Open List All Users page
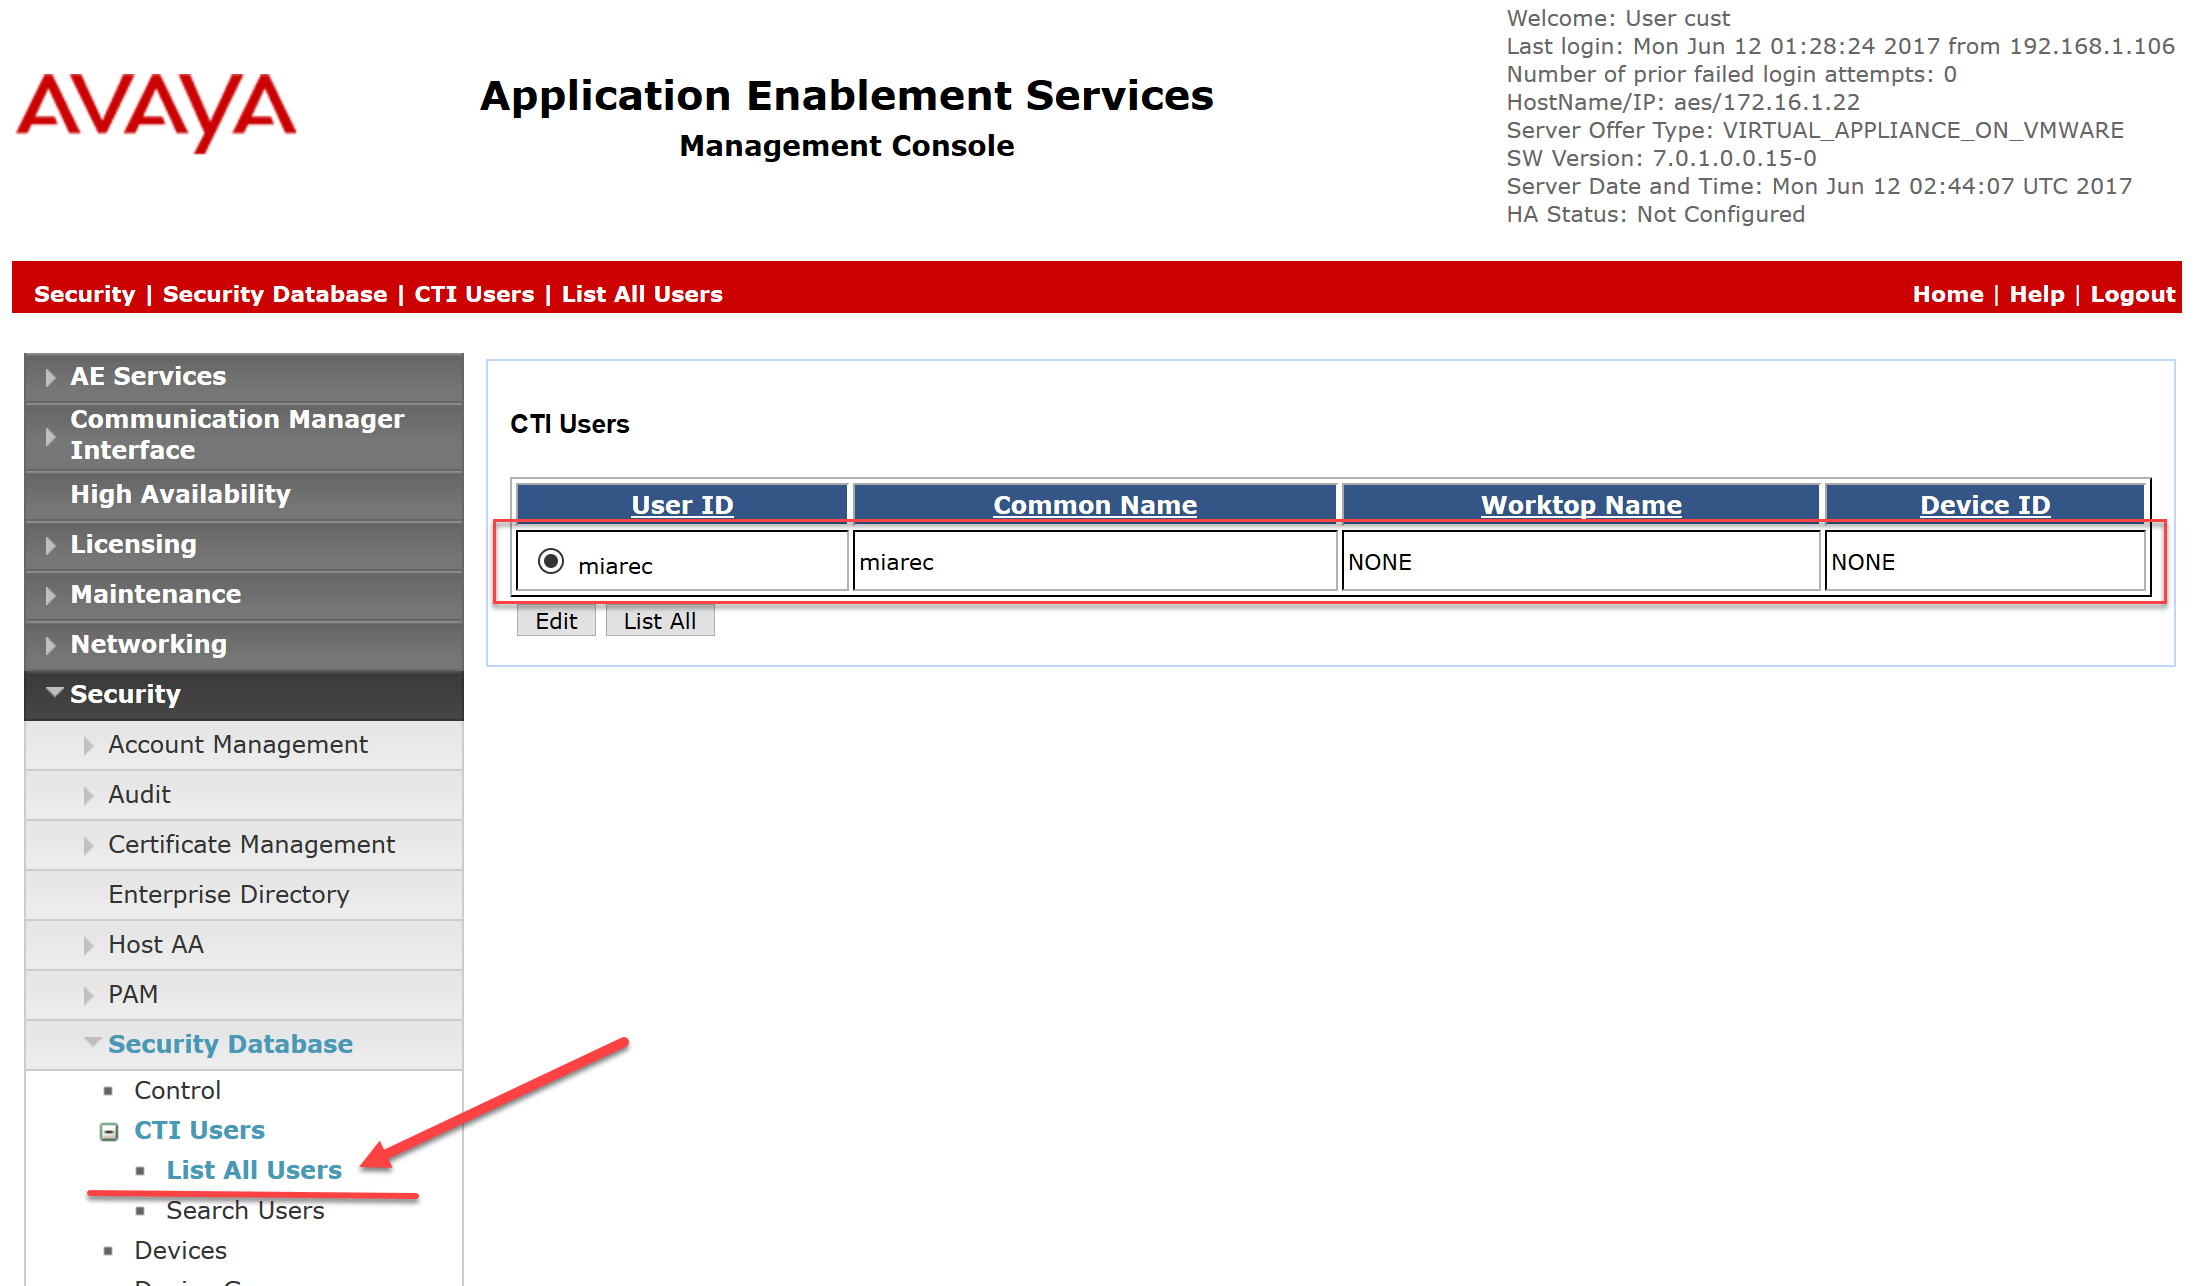2202x1286 pixels. (x=254, y=1170)
